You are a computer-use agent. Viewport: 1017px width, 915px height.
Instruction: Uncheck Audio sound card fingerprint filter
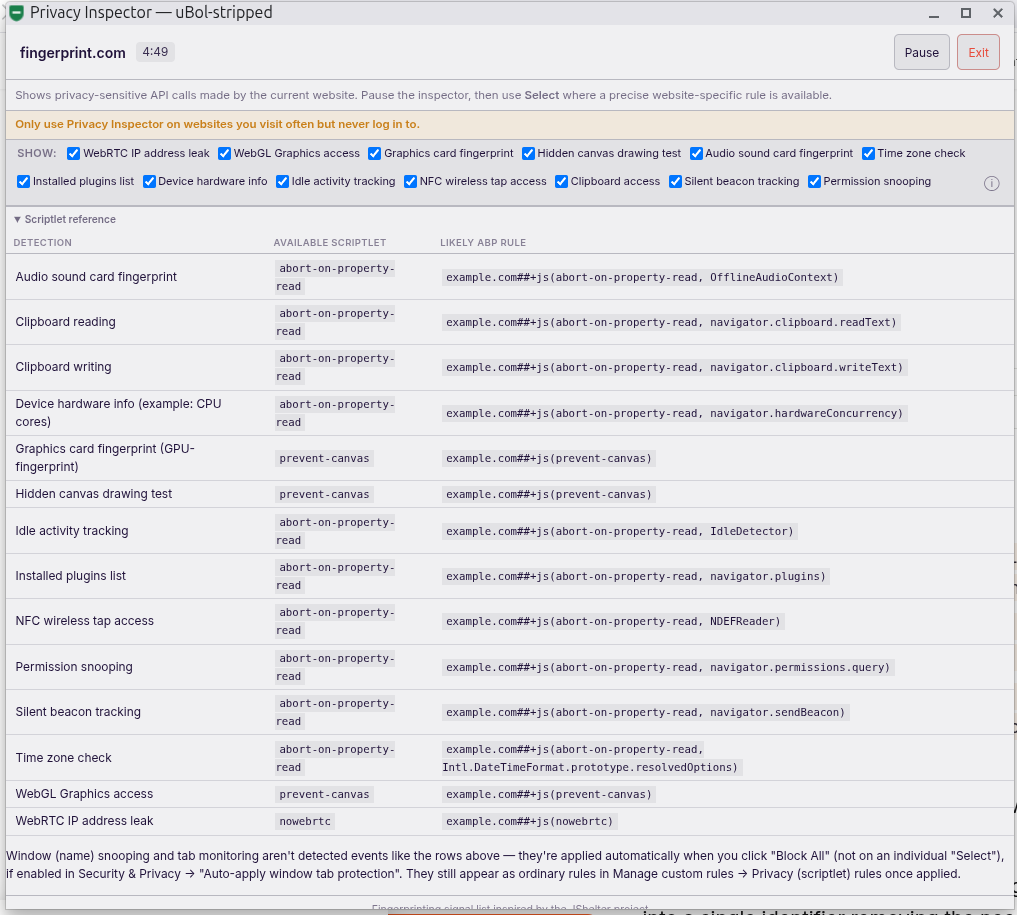[x=696, y=153]
